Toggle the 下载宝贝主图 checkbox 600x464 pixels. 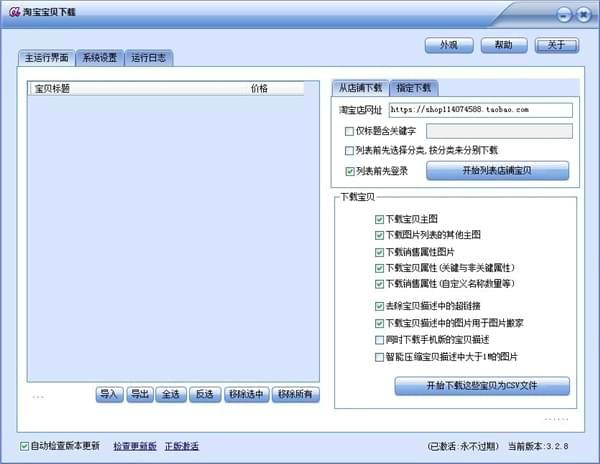point(379,220)
